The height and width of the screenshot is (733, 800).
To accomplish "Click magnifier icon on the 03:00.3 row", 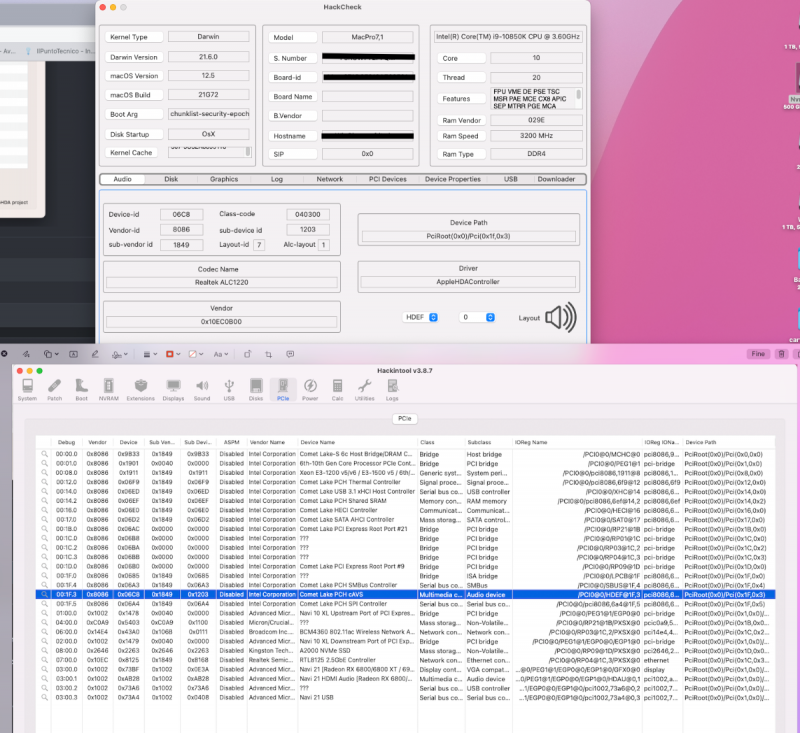I will pyautogui.click(x=44, y=697).
